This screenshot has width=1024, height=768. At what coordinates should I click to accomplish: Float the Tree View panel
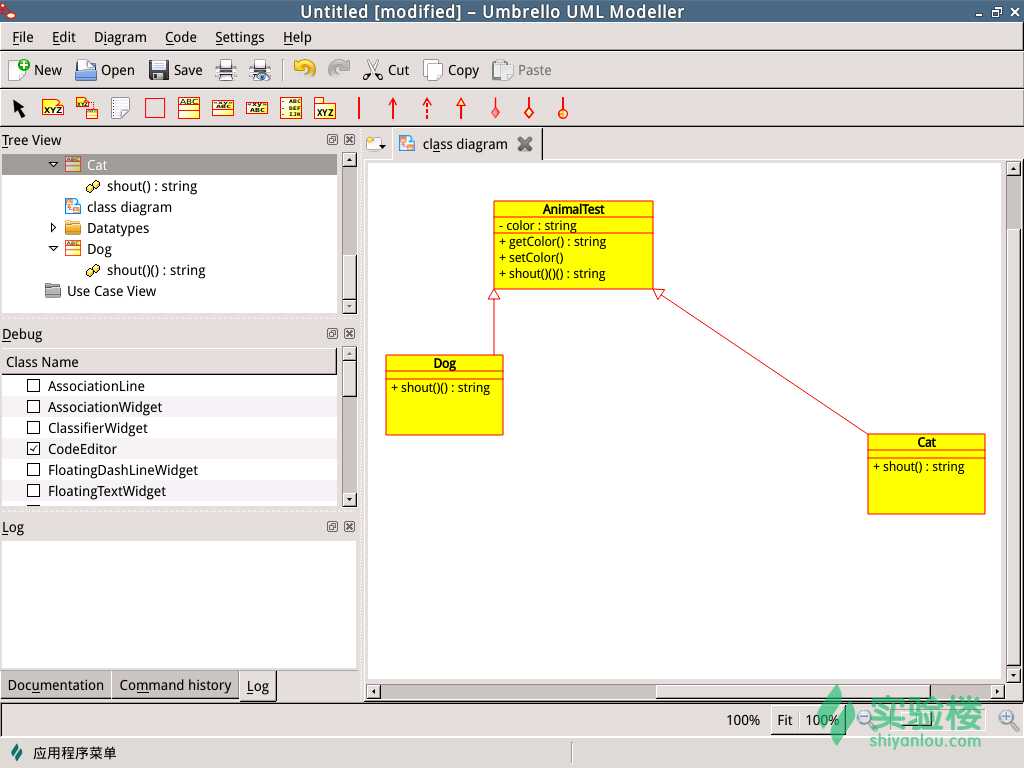(332, 140)
